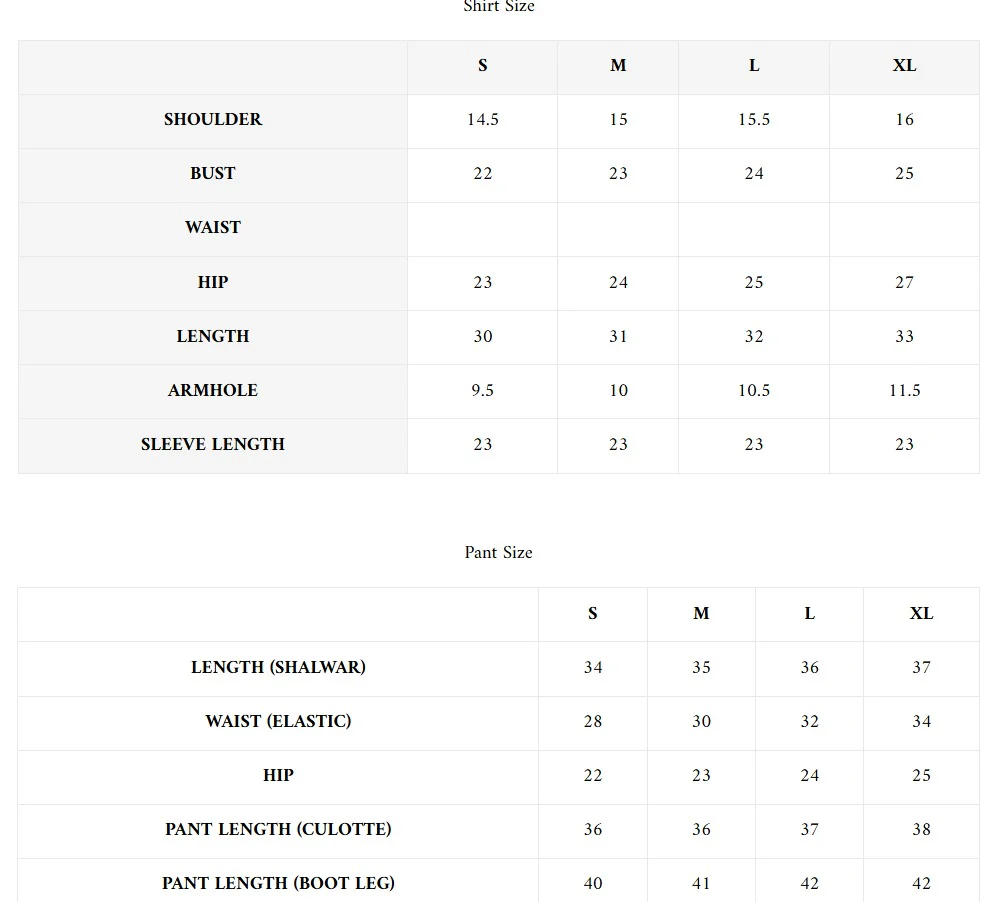Click the armhole value 11.5 for XL
This screenshot has height=902, width=991.
[904, 391]
